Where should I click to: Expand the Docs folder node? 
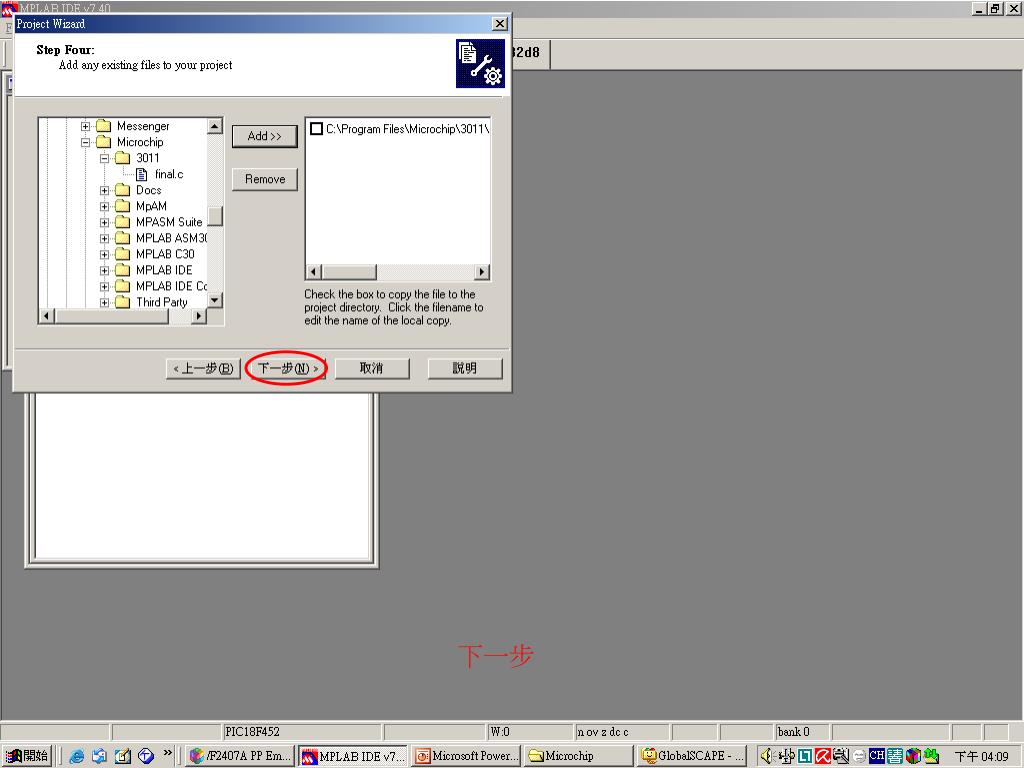click(104, 190)
